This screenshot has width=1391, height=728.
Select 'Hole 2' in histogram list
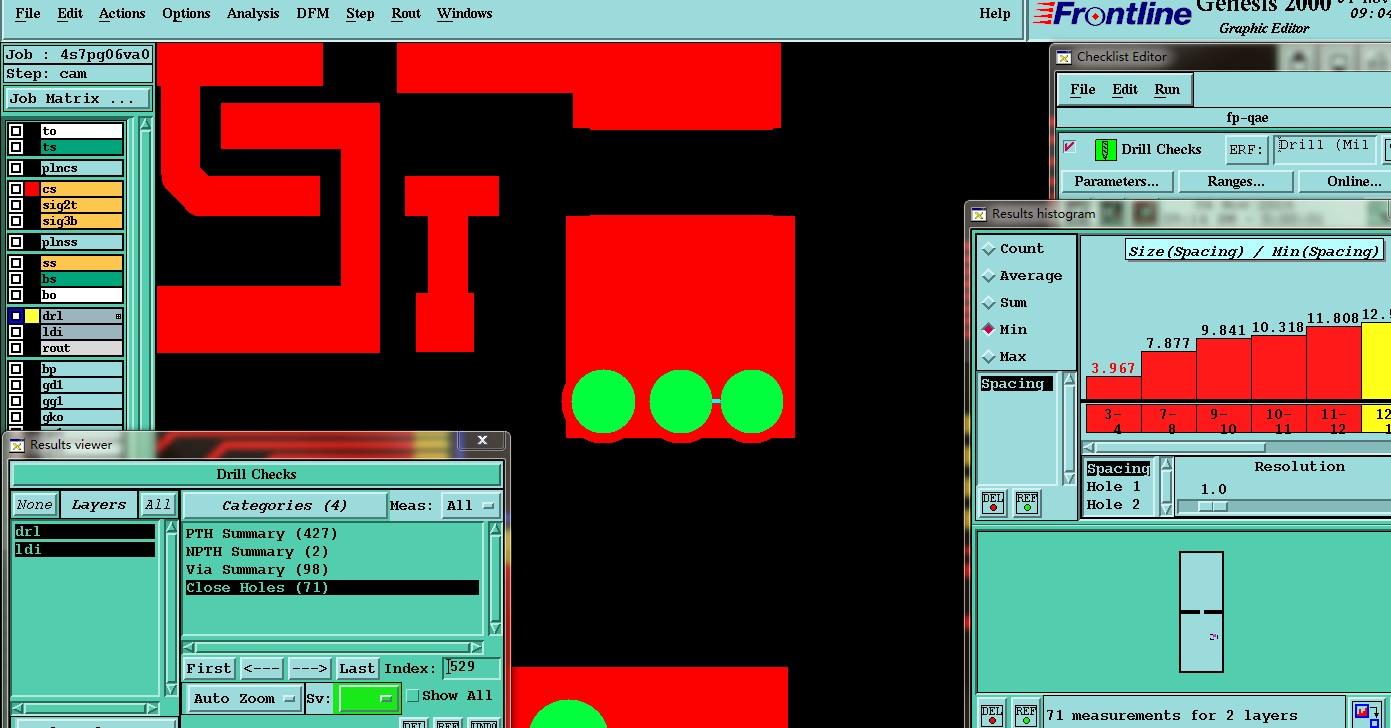click(1113, 505)
